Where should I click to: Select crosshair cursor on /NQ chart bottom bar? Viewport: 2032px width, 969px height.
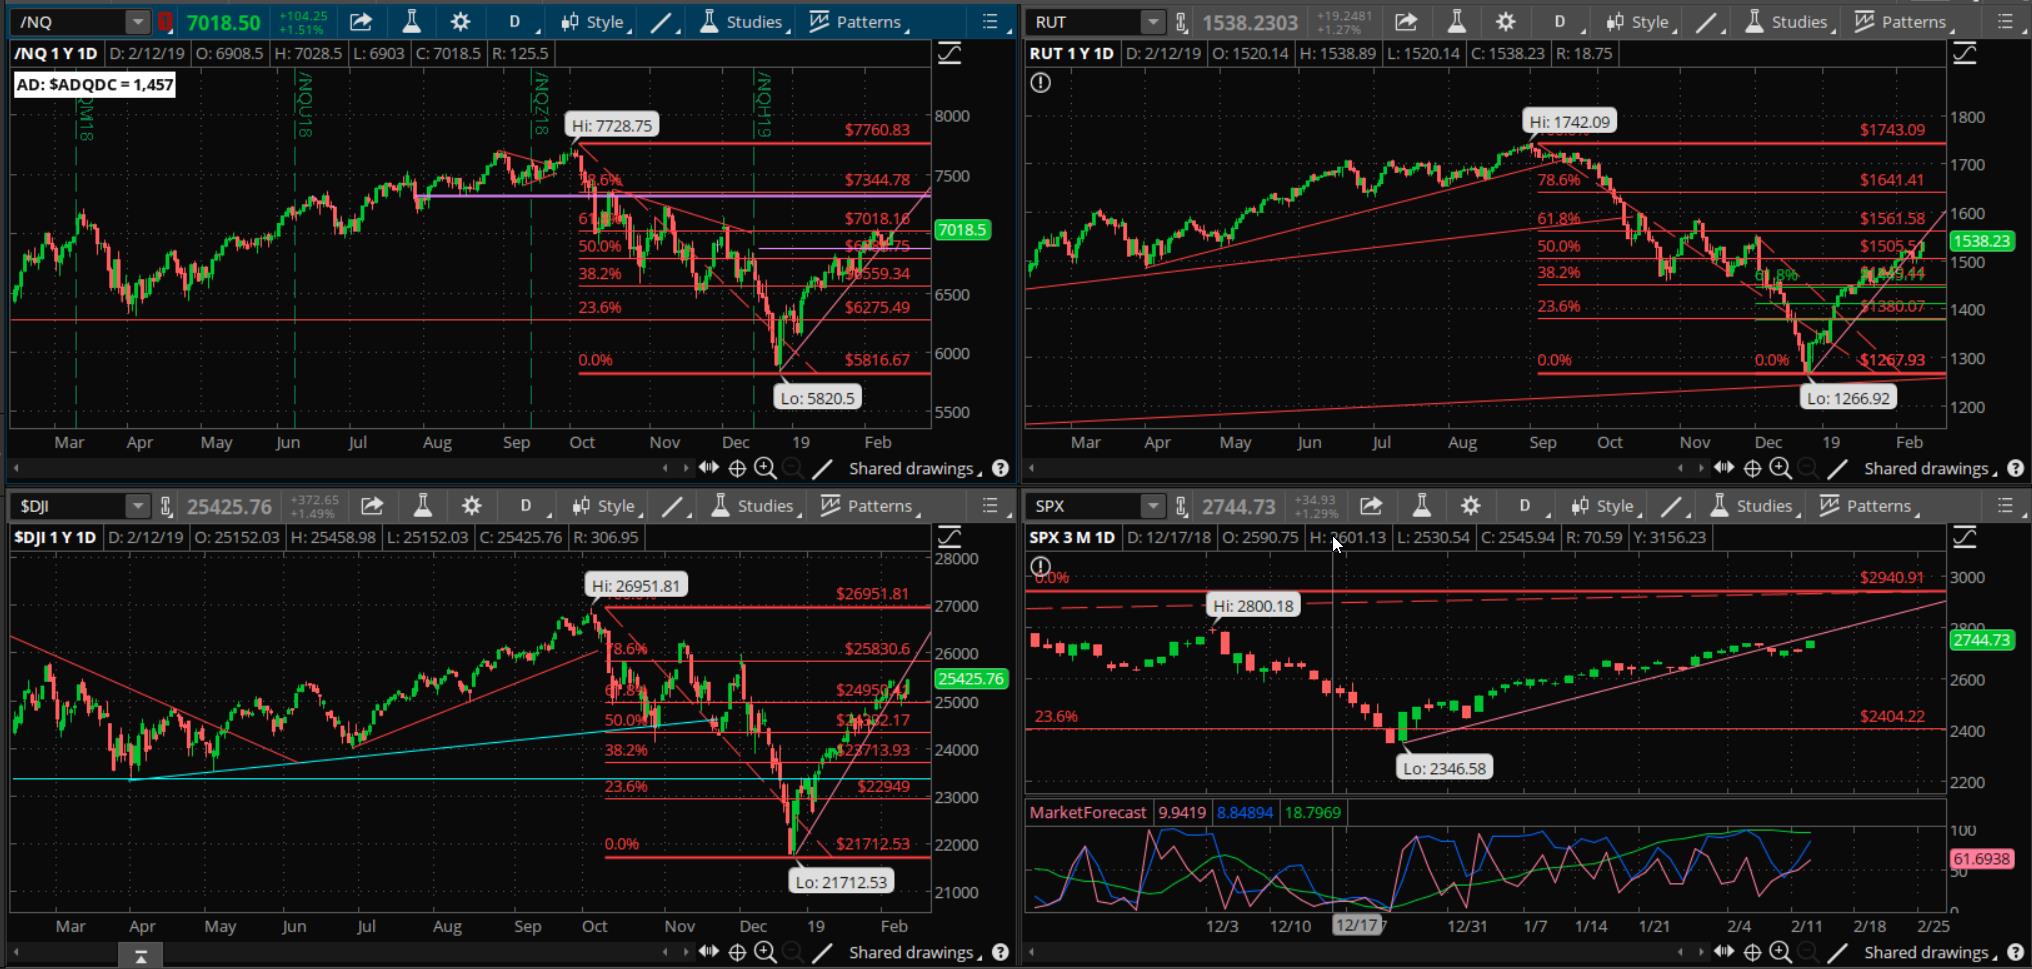[x=737, y=468]
